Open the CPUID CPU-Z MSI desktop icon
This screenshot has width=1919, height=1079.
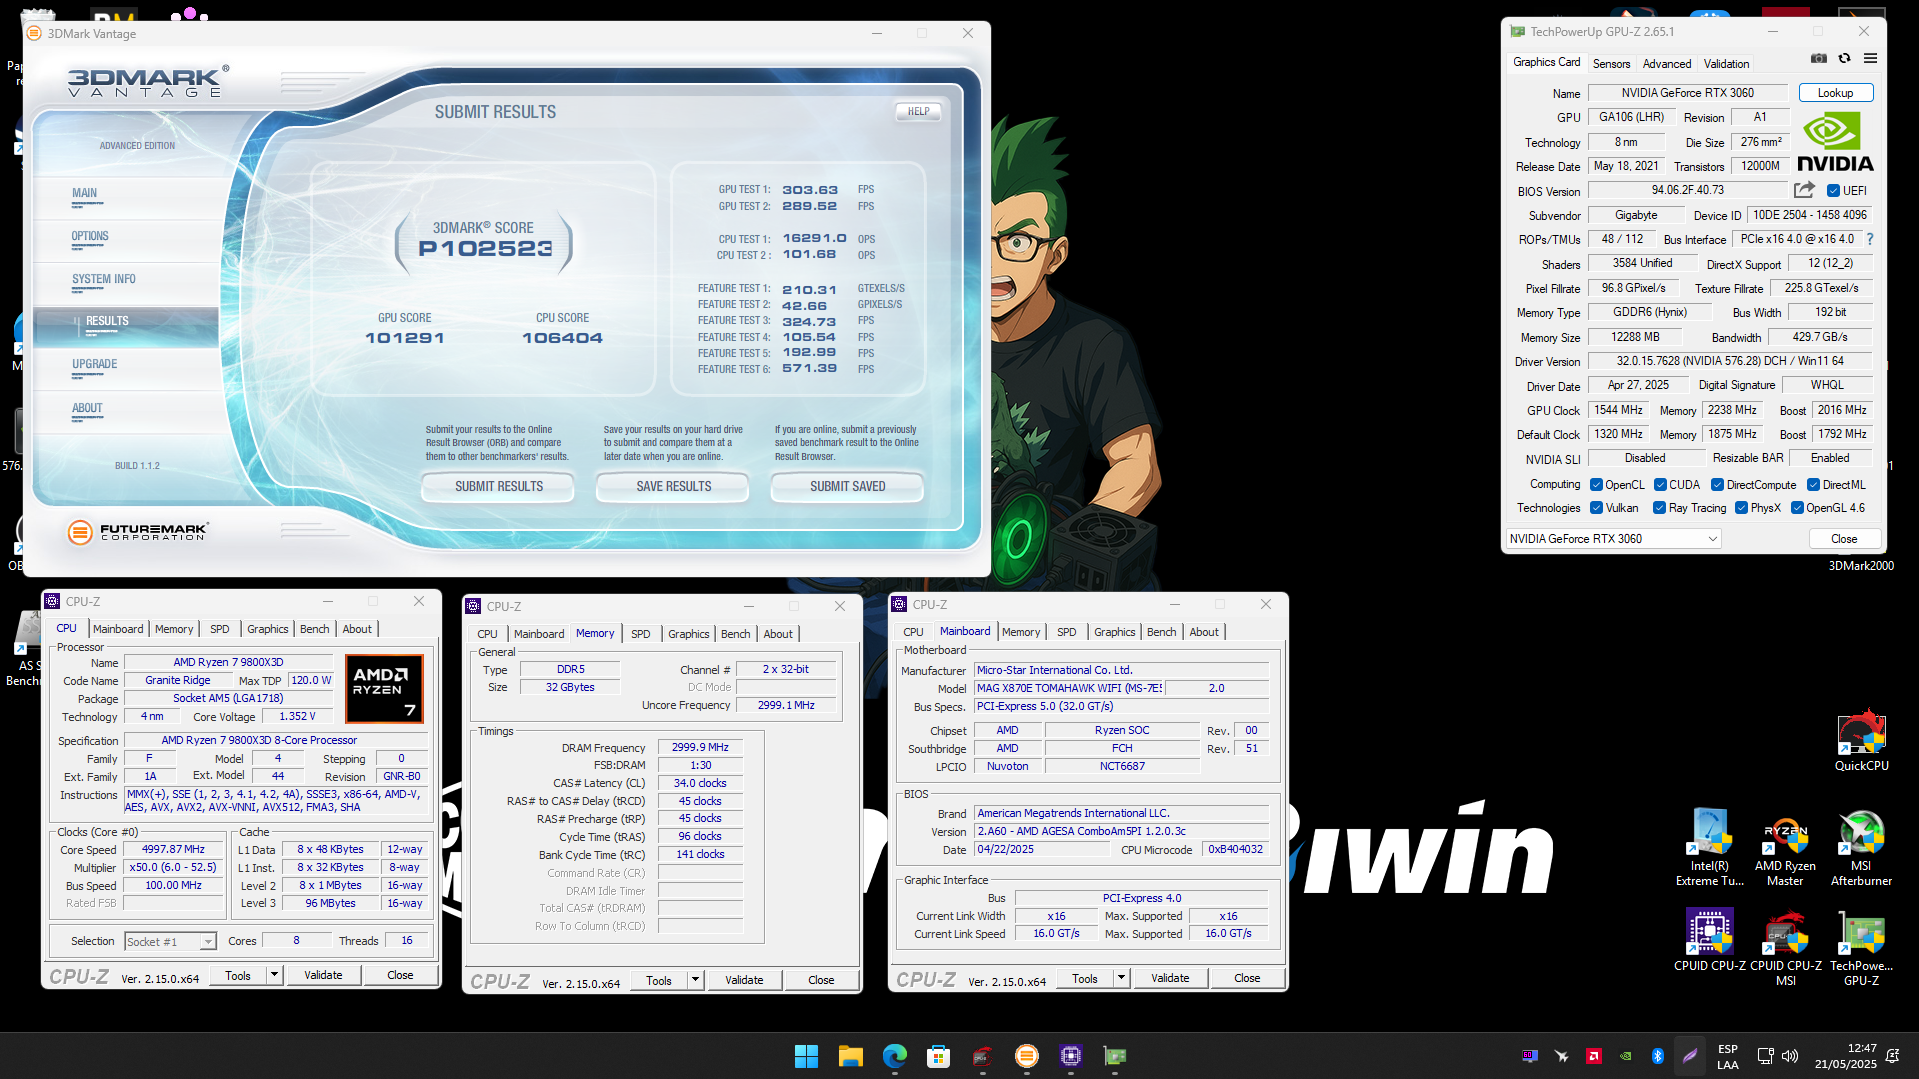1786,947
